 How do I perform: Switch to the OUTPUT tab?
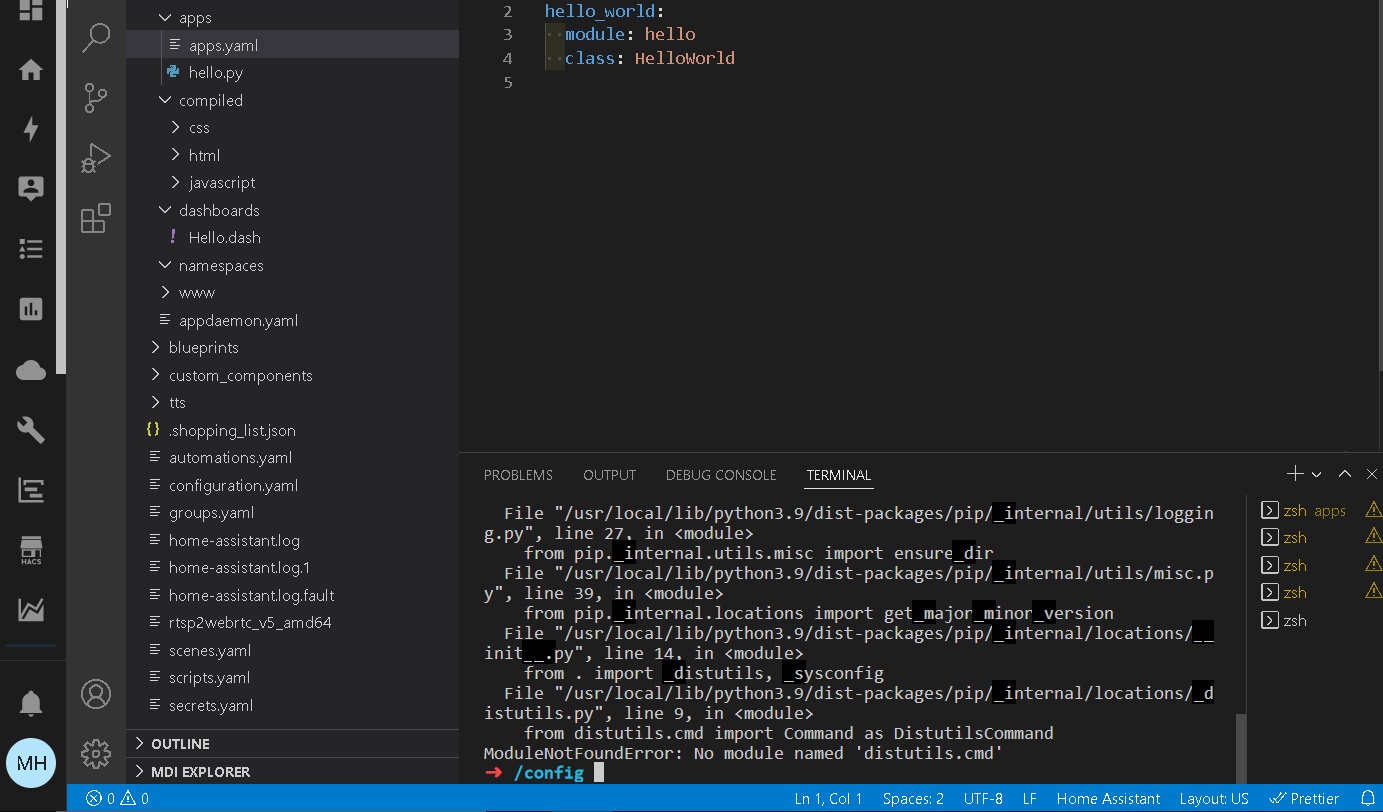[x=609, y=475]
